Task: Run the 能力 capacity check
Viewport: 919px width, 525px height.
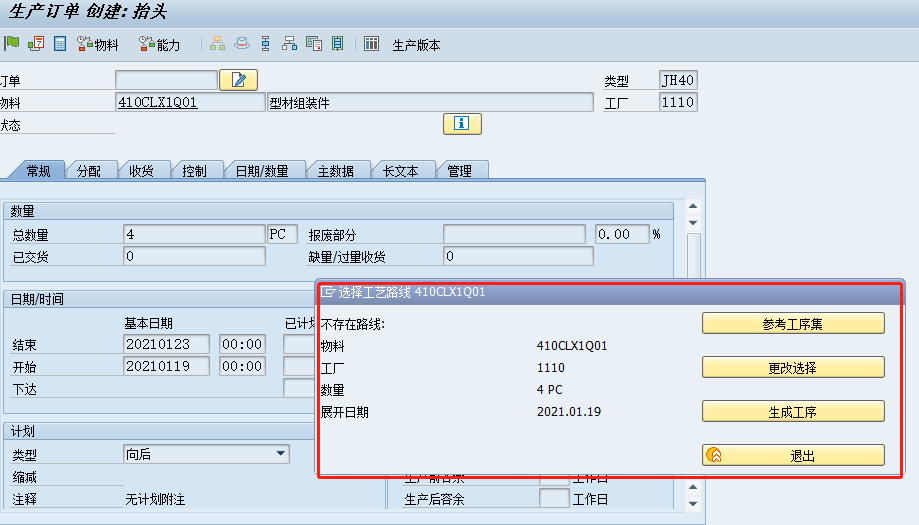Action: click(159, 44)
